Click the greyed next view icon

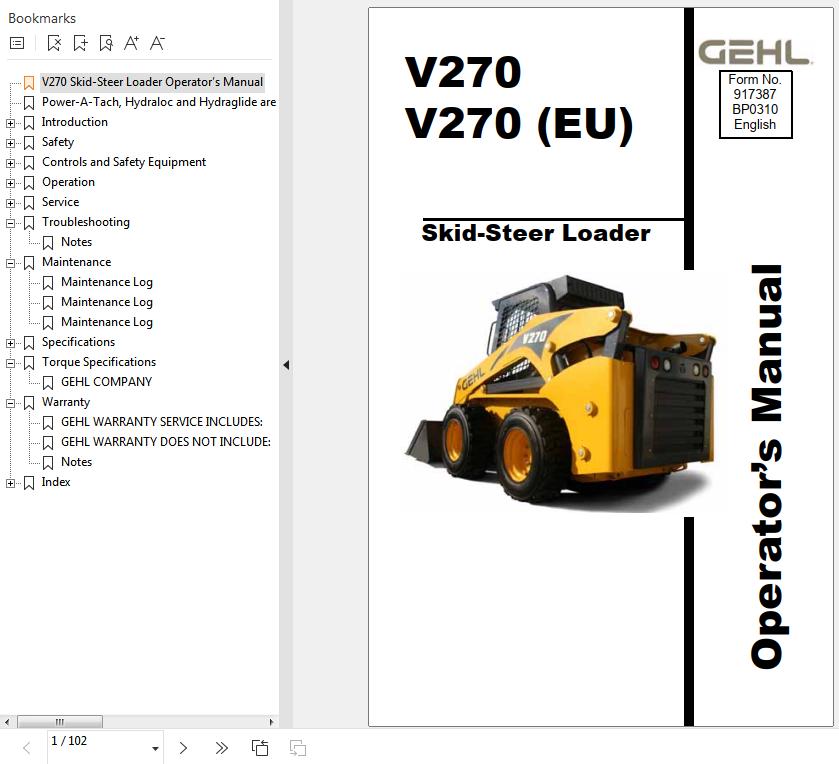tap(298, 748)
